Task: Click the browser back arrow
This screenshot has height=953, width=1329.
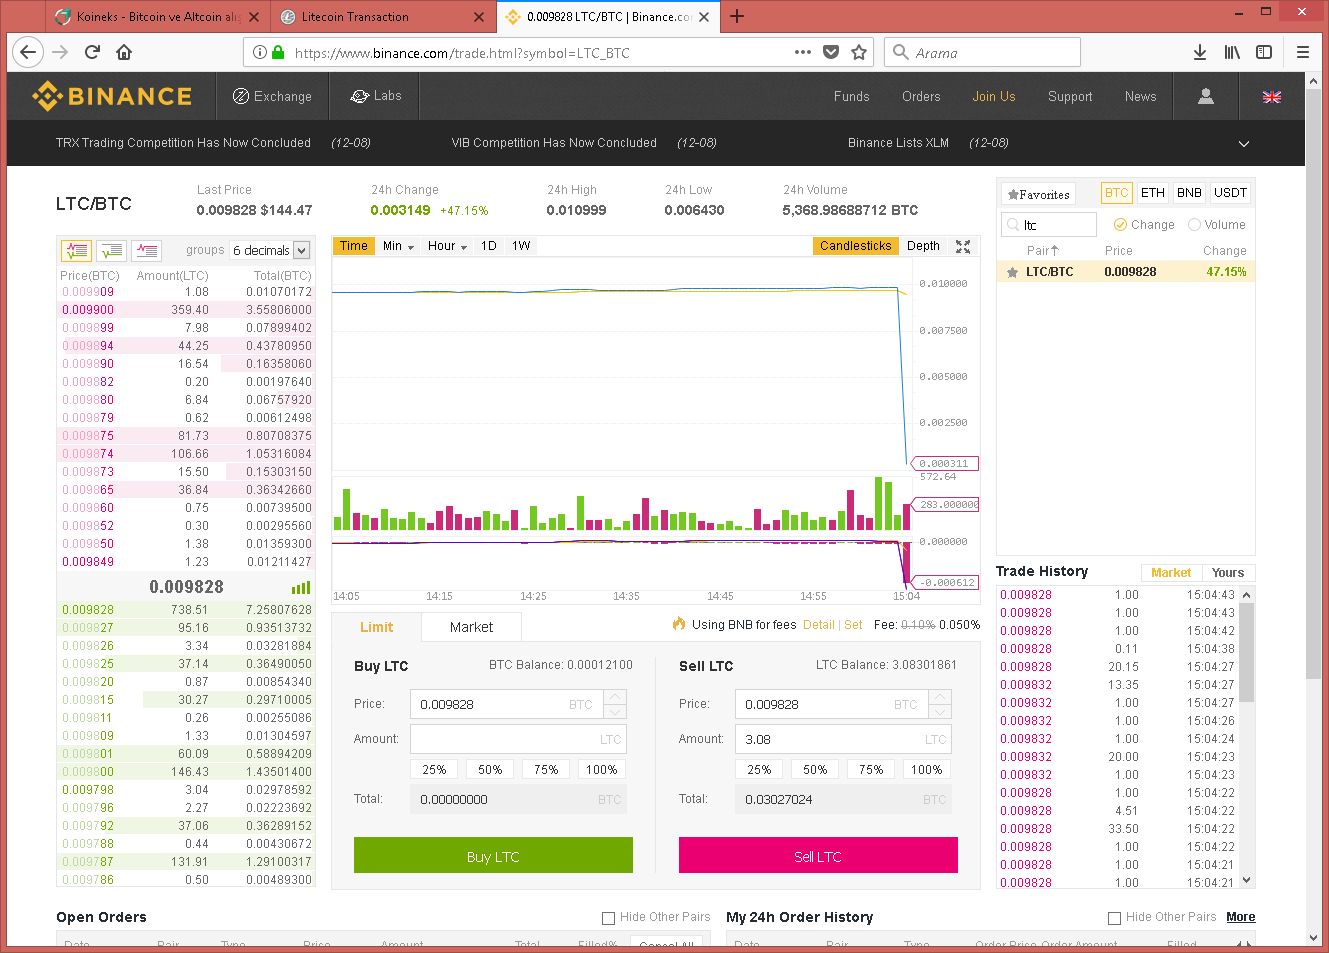Action: click(28, 52)
